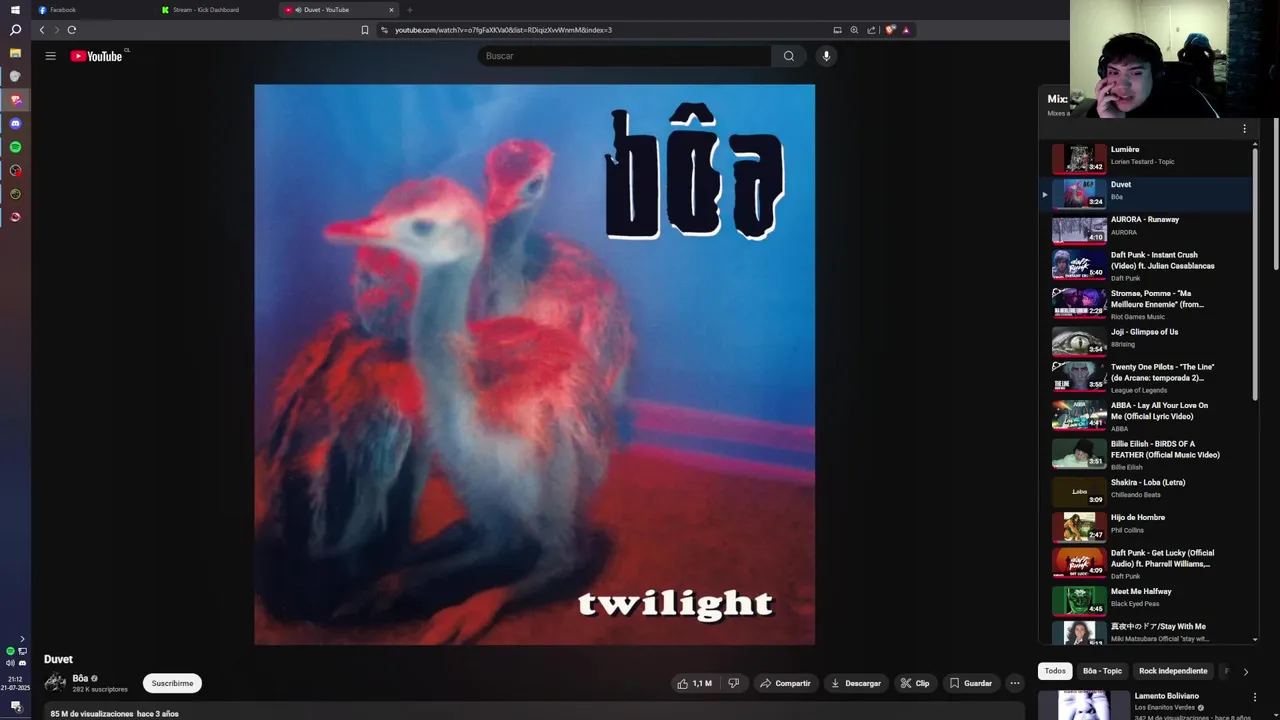The width and height of the screenshot is (1280, 720).
Task: Open Windows search from taskbar
Action: 15,30
